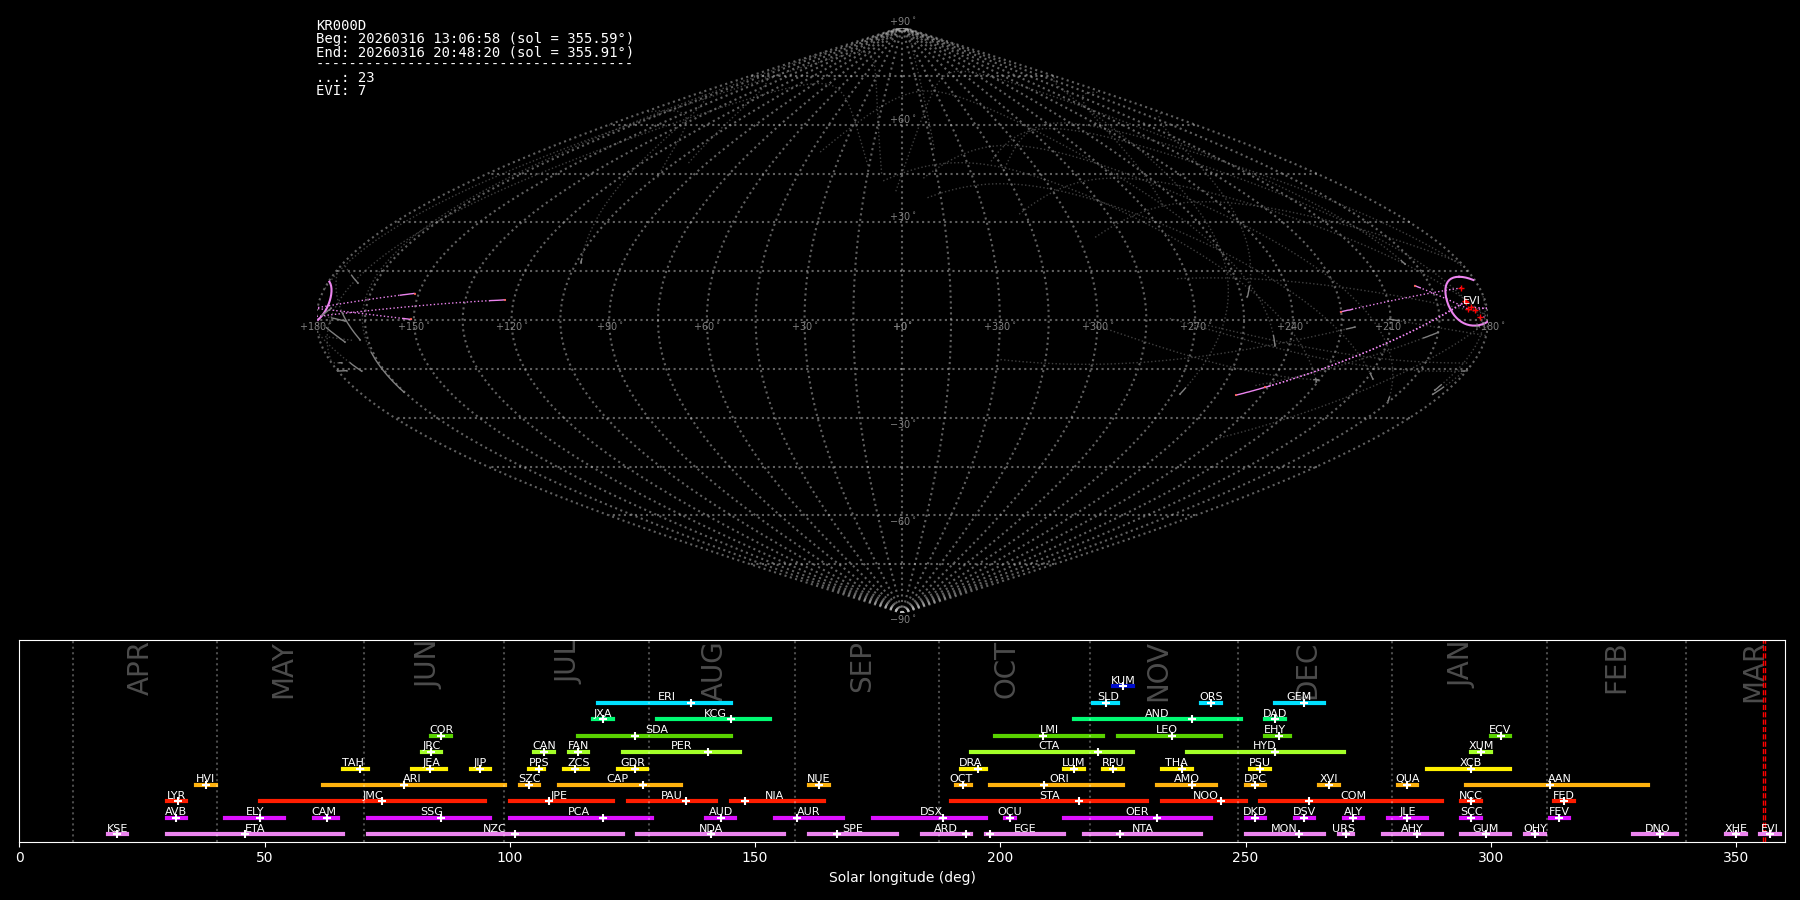
Task: Click the FEB month label
Action: pyautogui.click(x=1616, y=670)
